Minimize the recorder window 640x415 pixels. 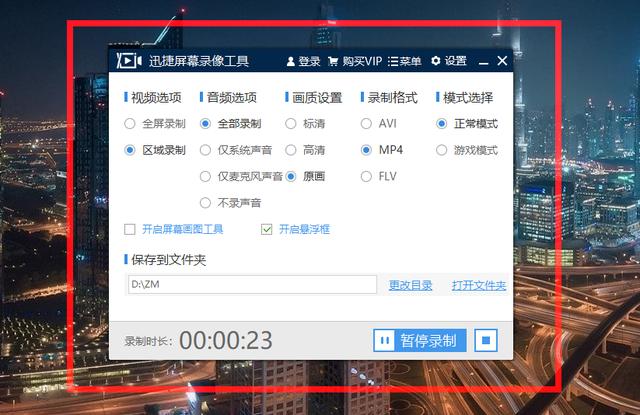pos(484,62)
